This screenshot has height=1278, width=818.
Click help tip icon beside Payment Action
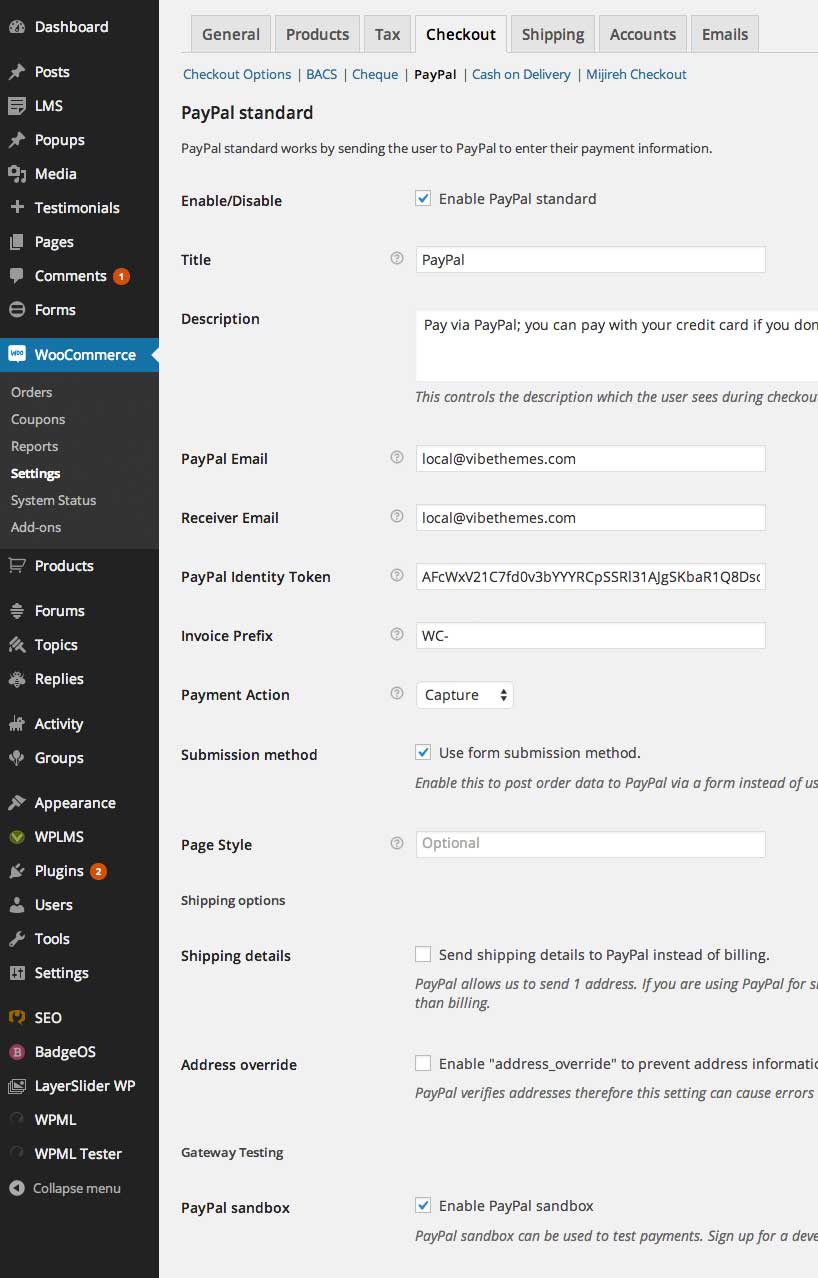tap(397, 694)
